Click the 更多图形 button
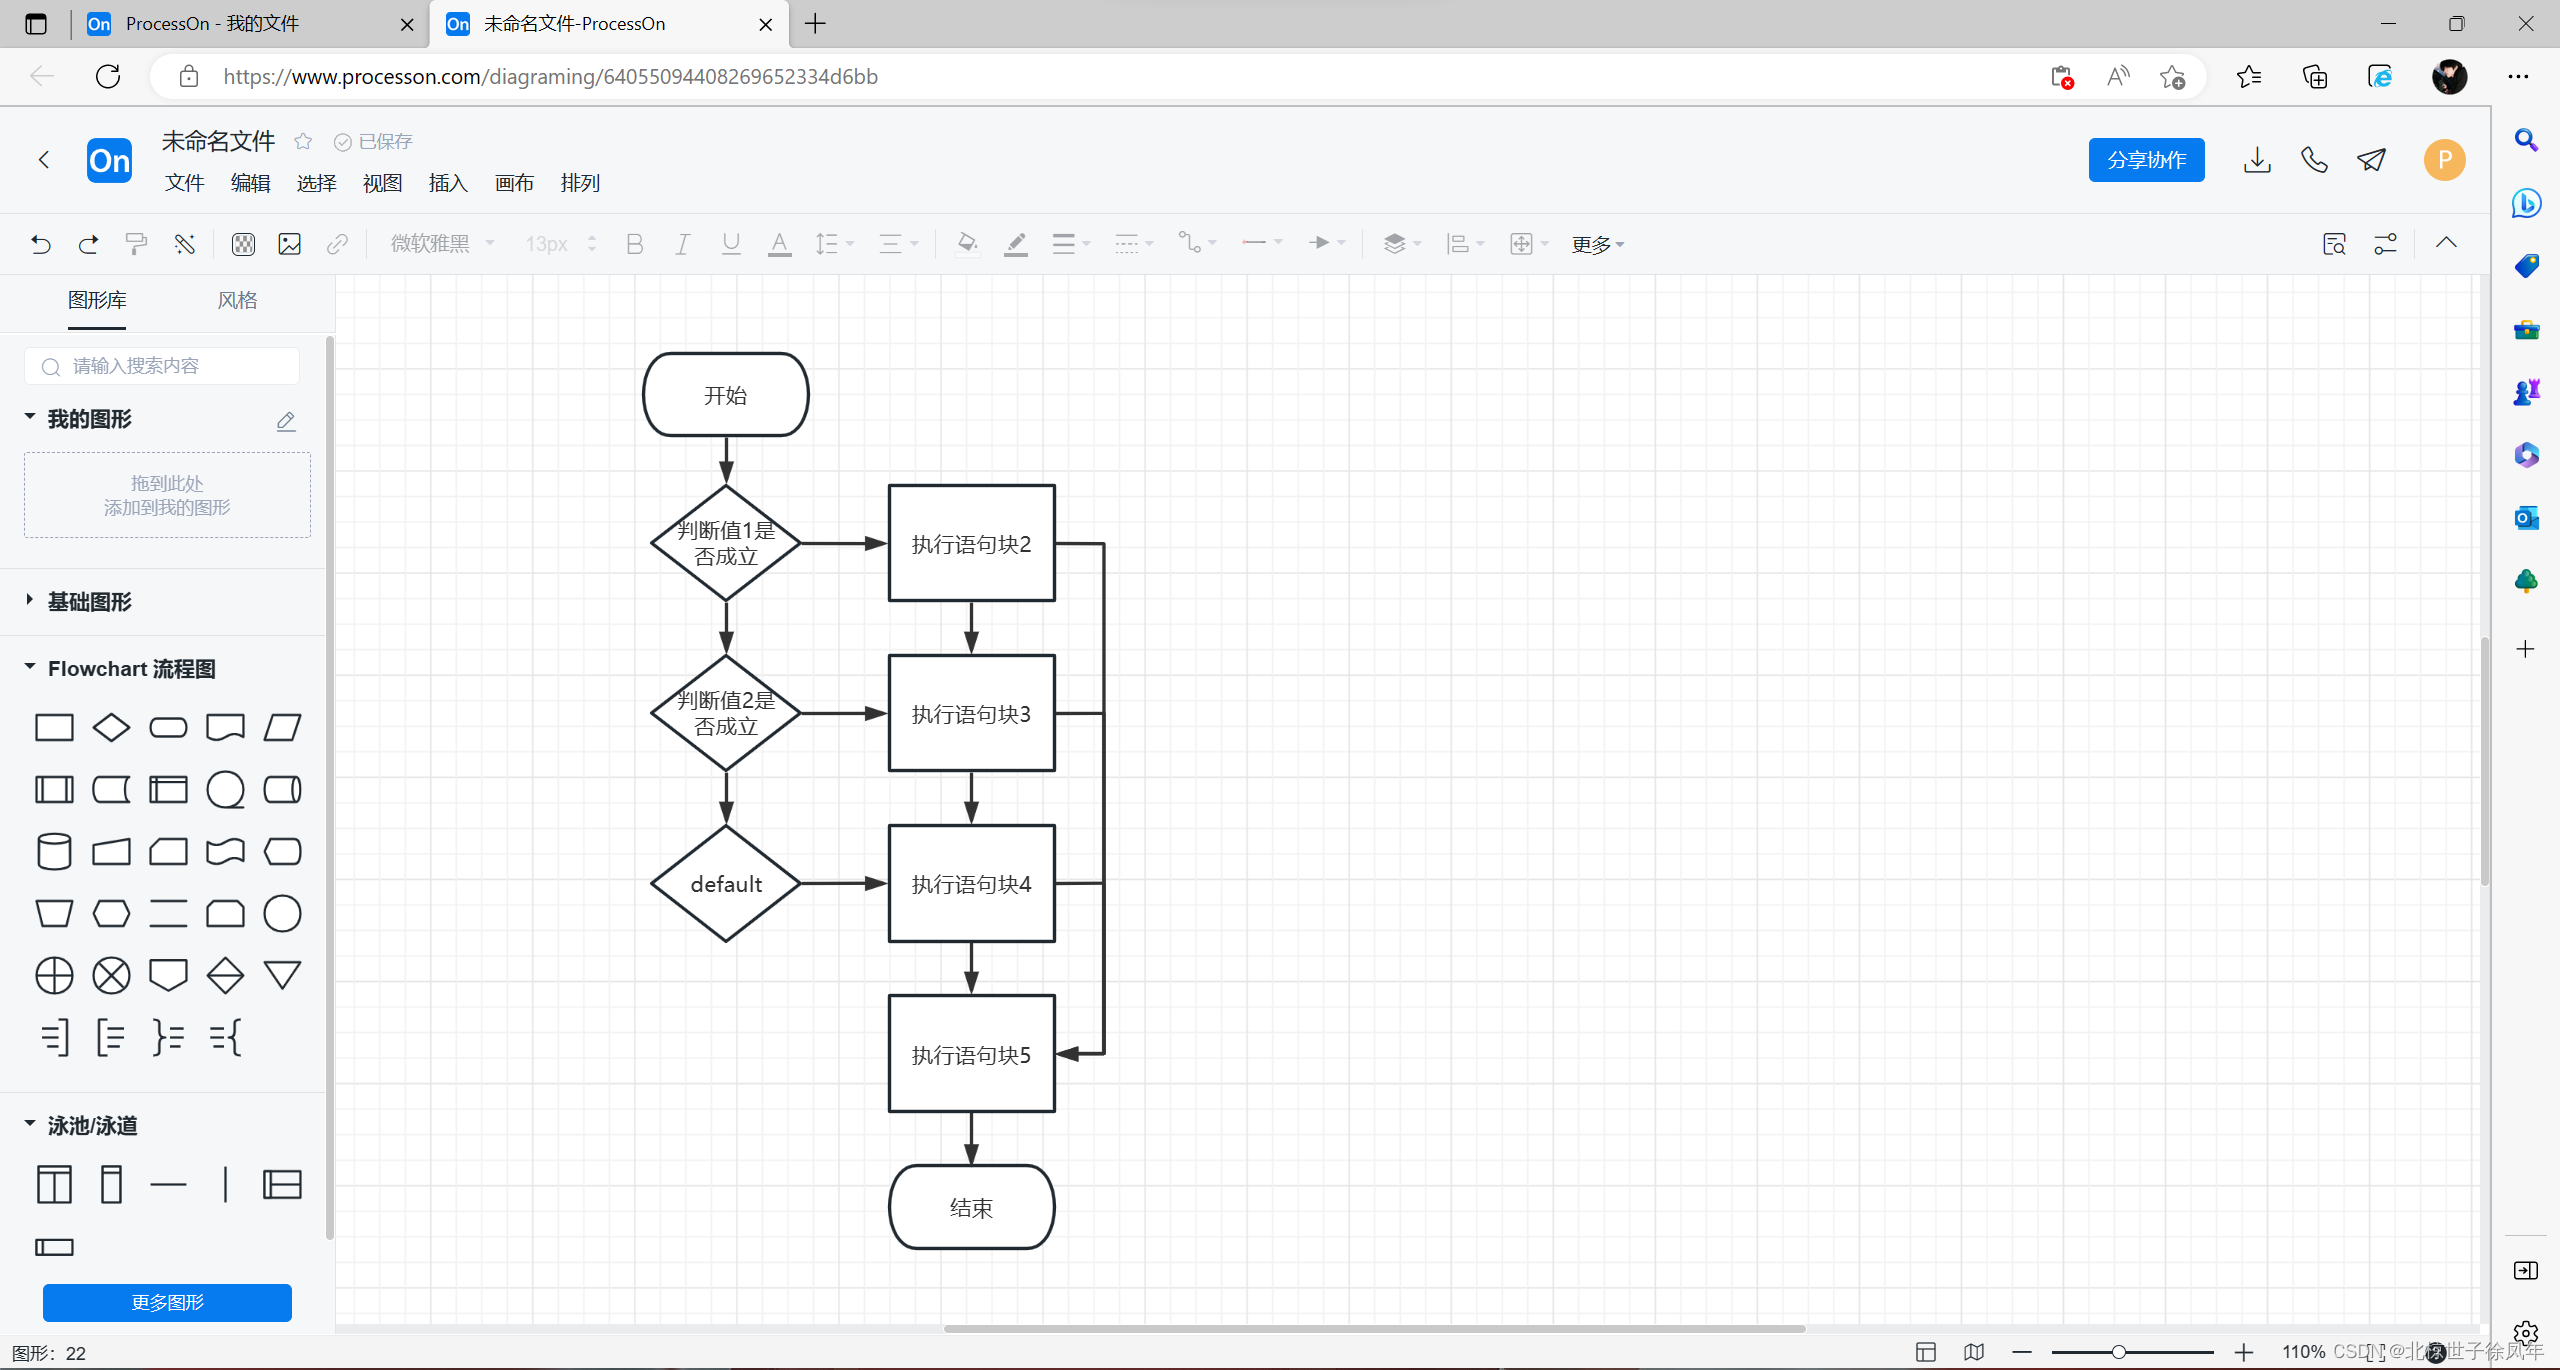 (167, 1302)
